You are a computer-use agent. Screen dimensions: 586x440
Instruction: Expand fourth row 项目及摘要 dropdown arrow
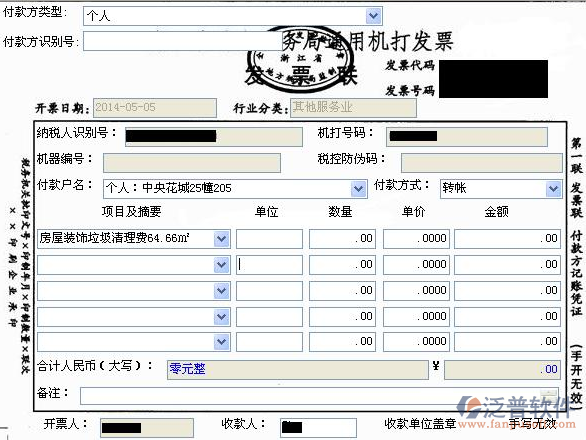(222, 317)
